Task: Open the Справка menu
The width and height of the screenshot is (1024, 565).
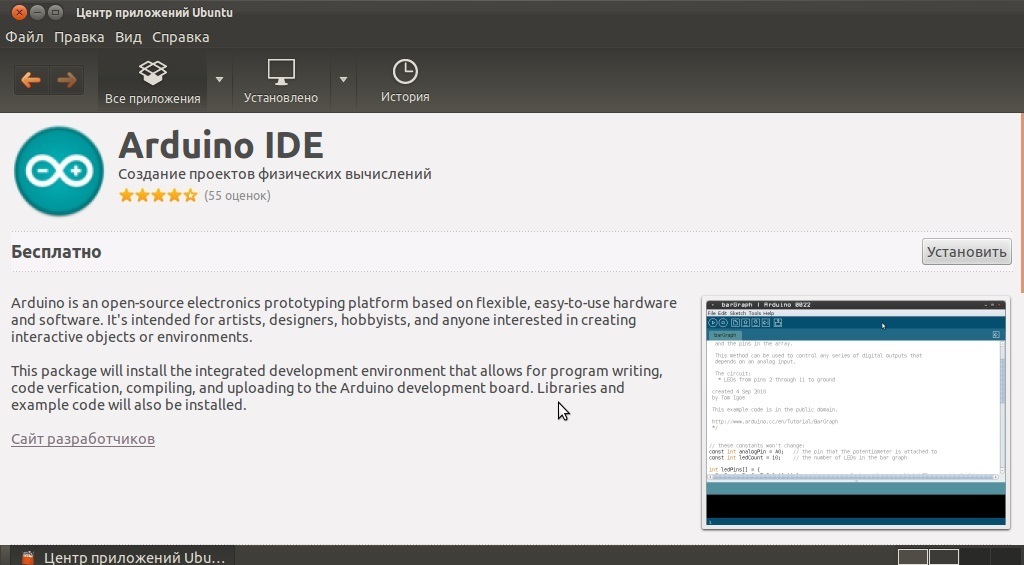Action: (181, 37)
